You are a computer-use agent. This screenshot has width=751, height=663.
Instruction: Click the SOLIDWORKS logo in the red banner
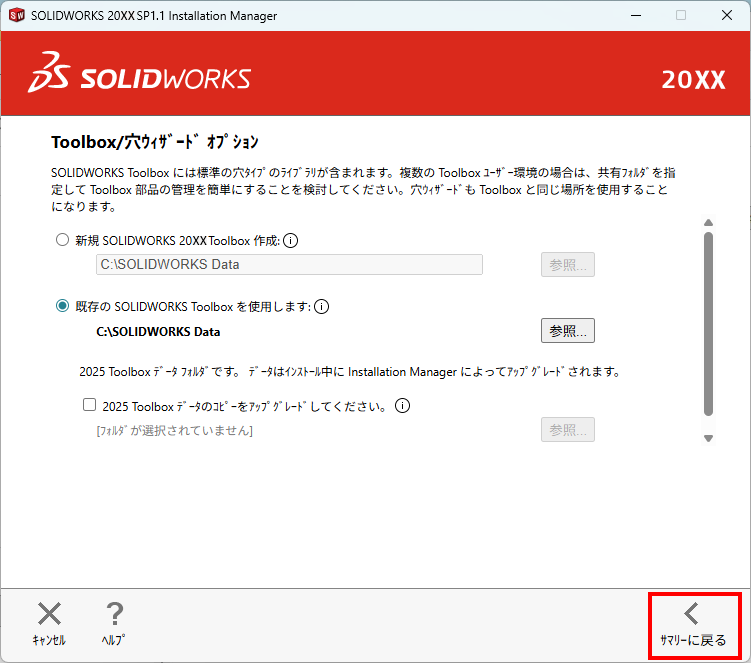click(139, 73)
